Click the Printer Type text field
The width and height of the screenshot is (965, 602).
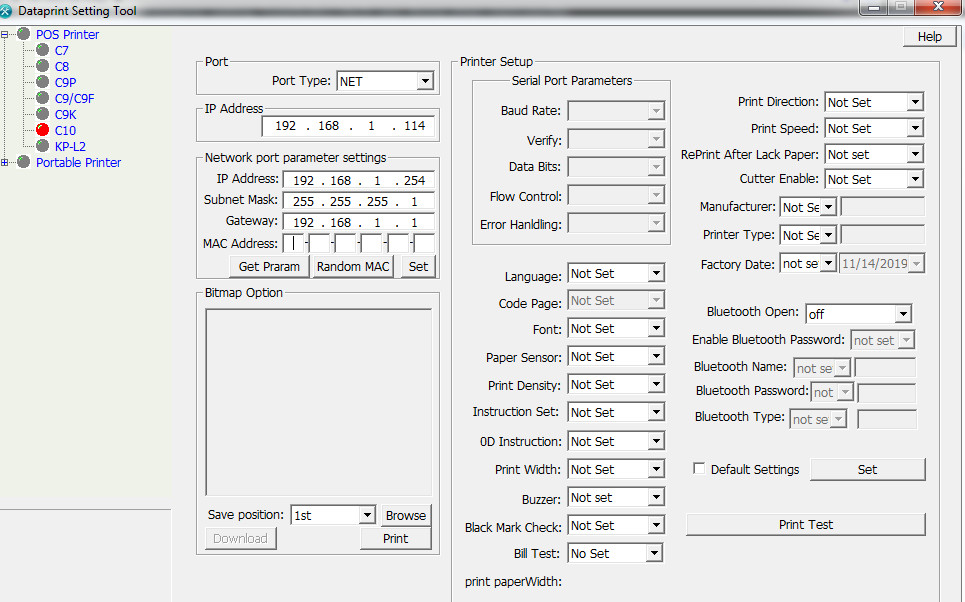(x=883, y=235)
